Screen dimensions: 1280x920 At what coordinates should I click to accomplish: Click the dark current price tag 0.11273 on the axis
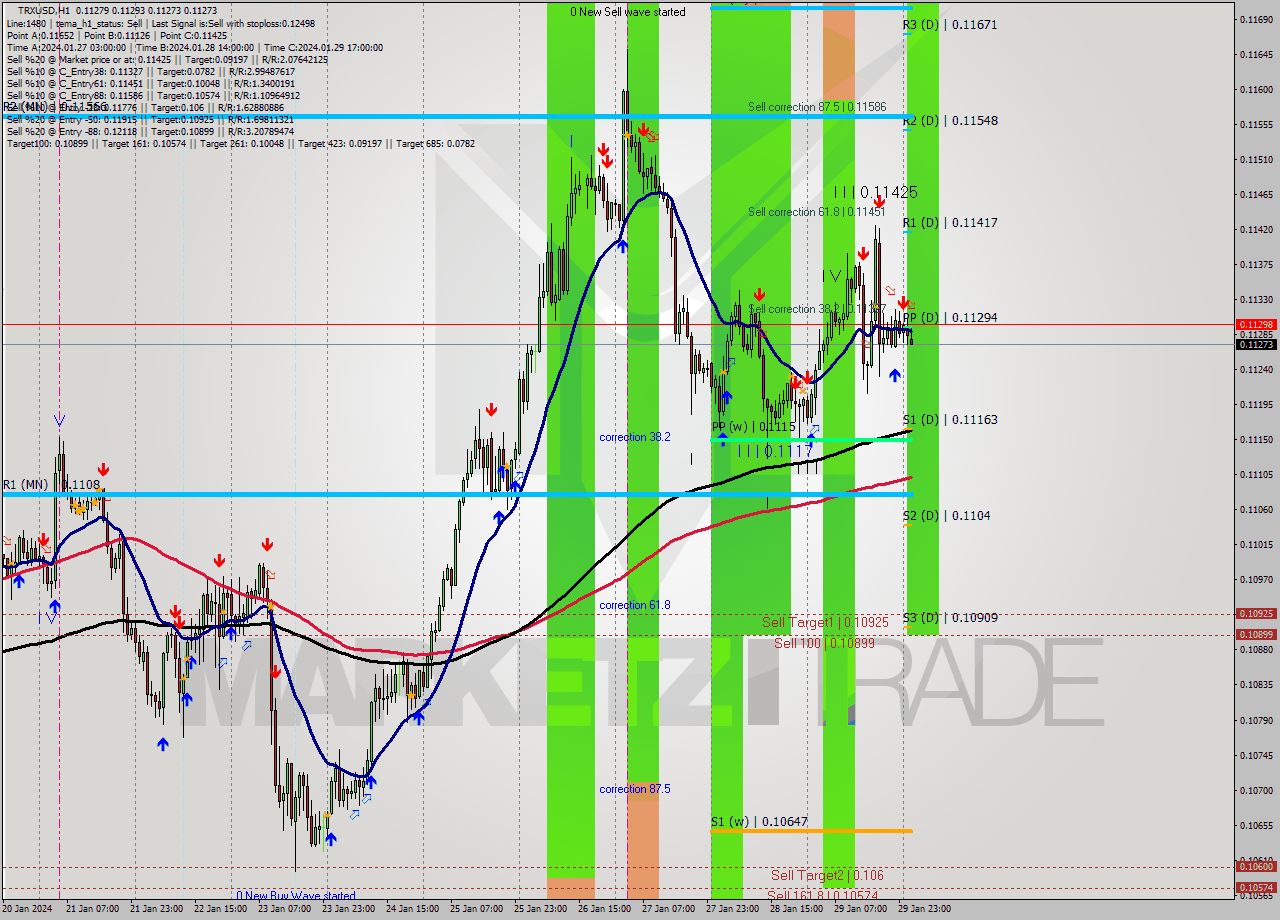click(x=1256, y=344)
